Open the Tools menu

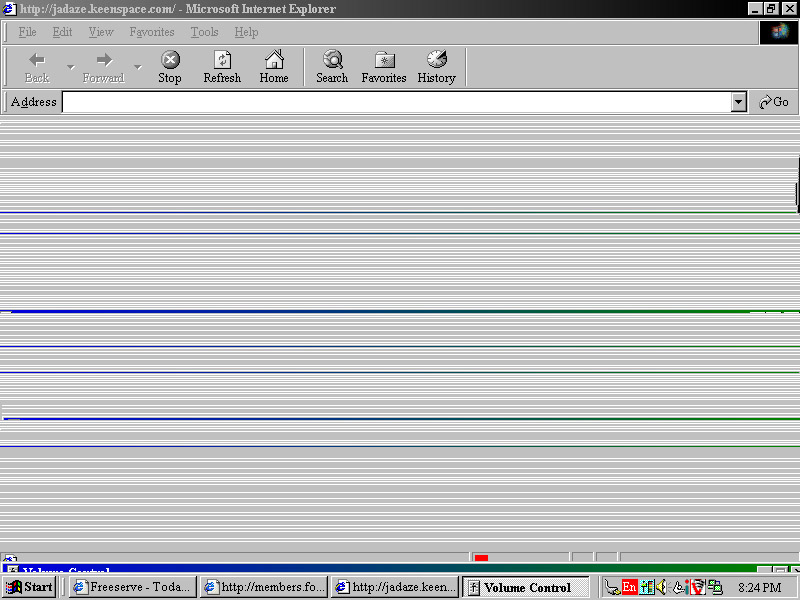(204, 32)
